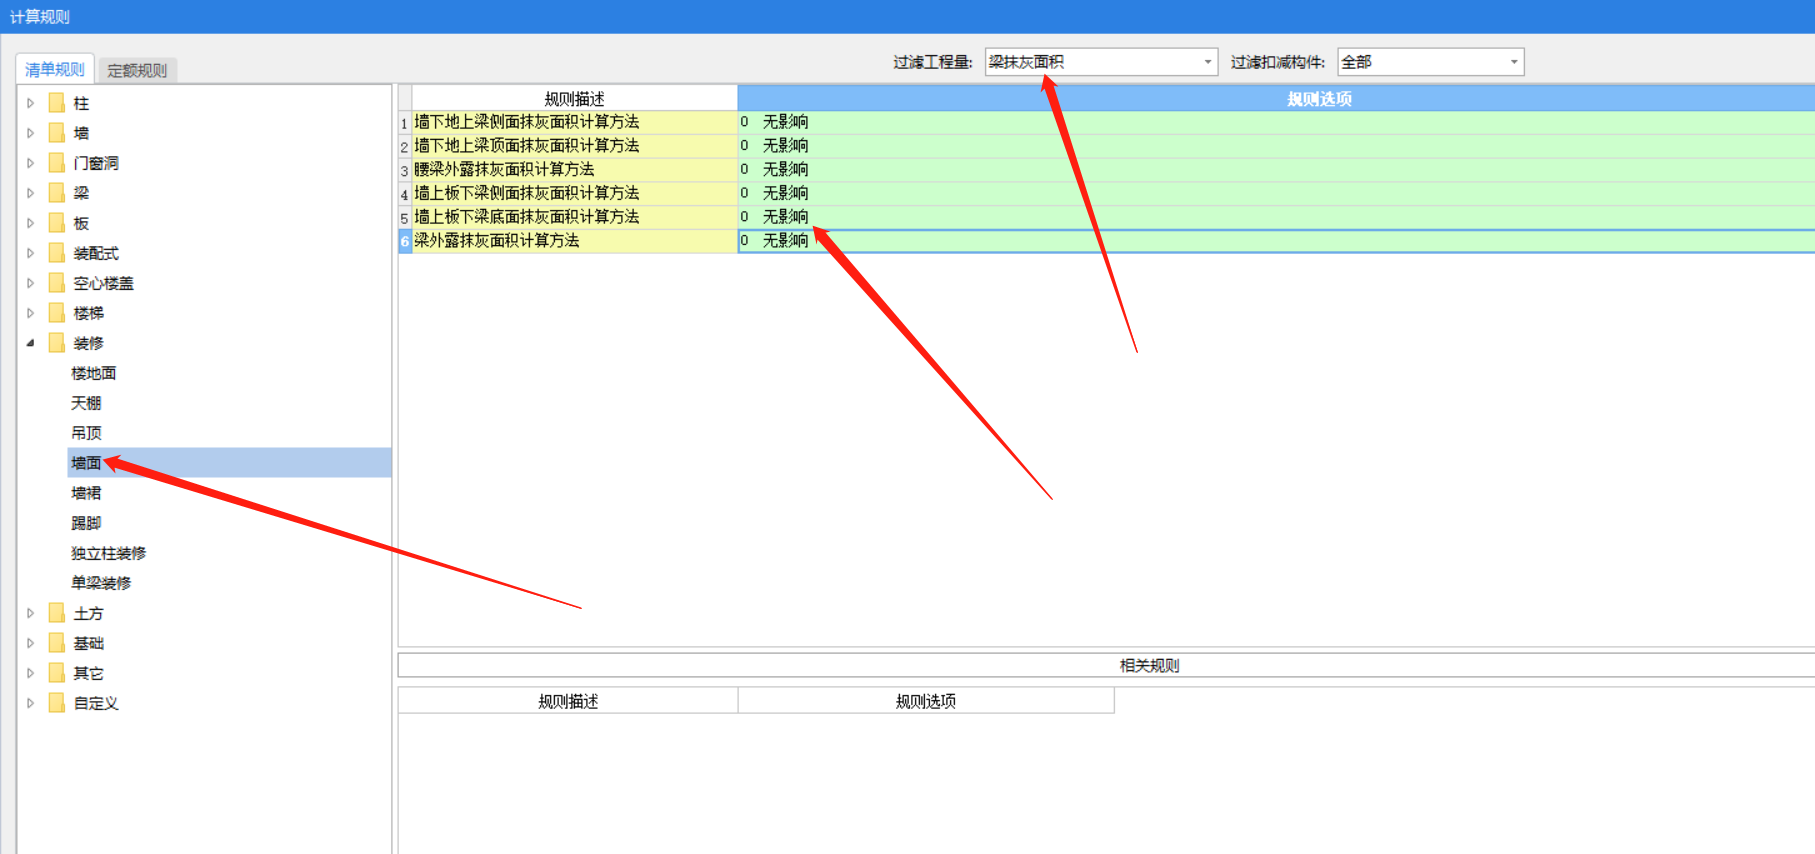Expand the 空心楼盖 tree node
The image size is (1815, 854).
tap(30, 283)
